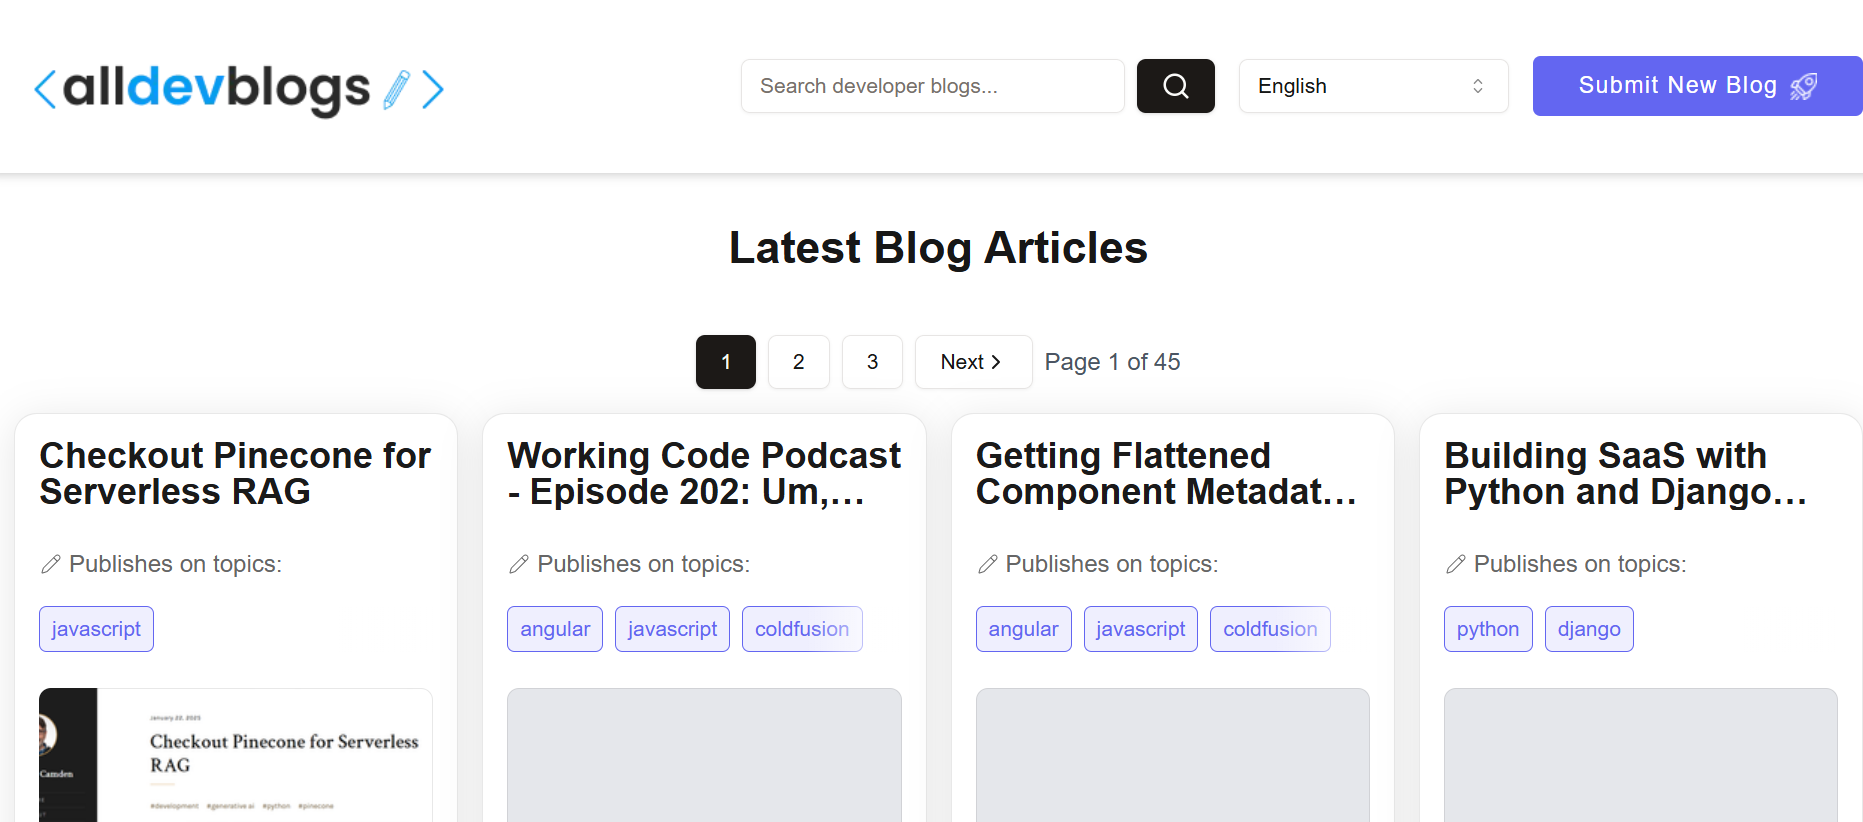This screenshot has height=822, width=1863.
Task: Open the Working Code Podcast Episode 202 article
Action: [703, 473]
